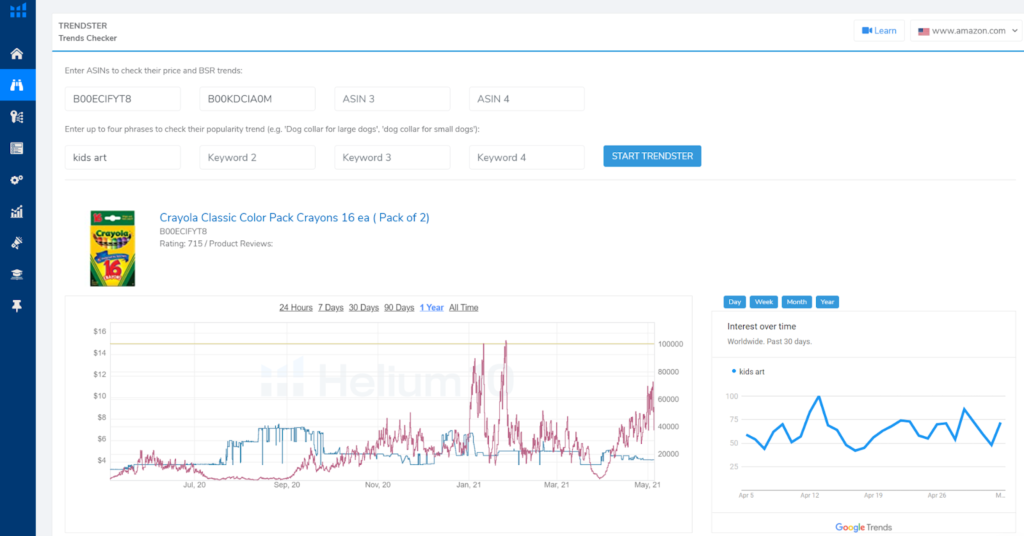The height and width of the screenshot is (536, 1024).
Task: Click the gears operations icon in sidebar
Action: tap(17, 180)
